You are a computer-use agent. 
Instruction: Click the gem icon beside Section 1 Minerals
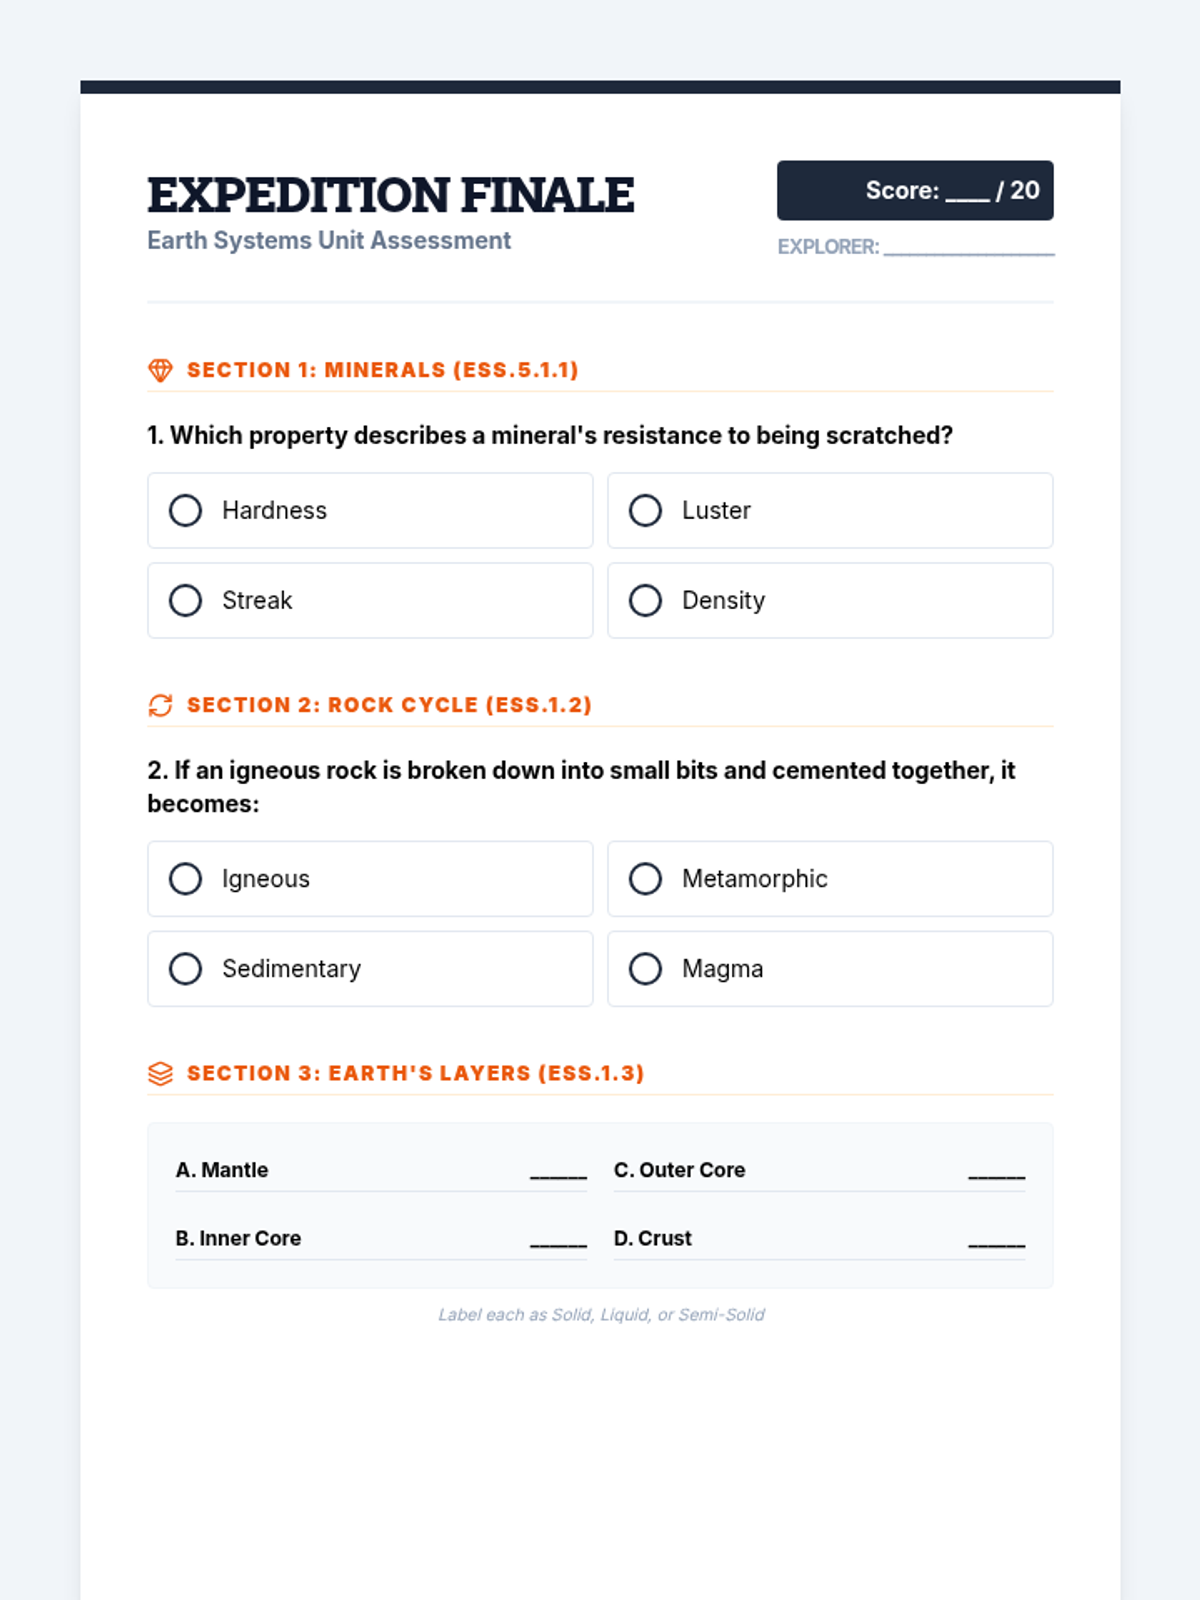[x=160, y=370]
